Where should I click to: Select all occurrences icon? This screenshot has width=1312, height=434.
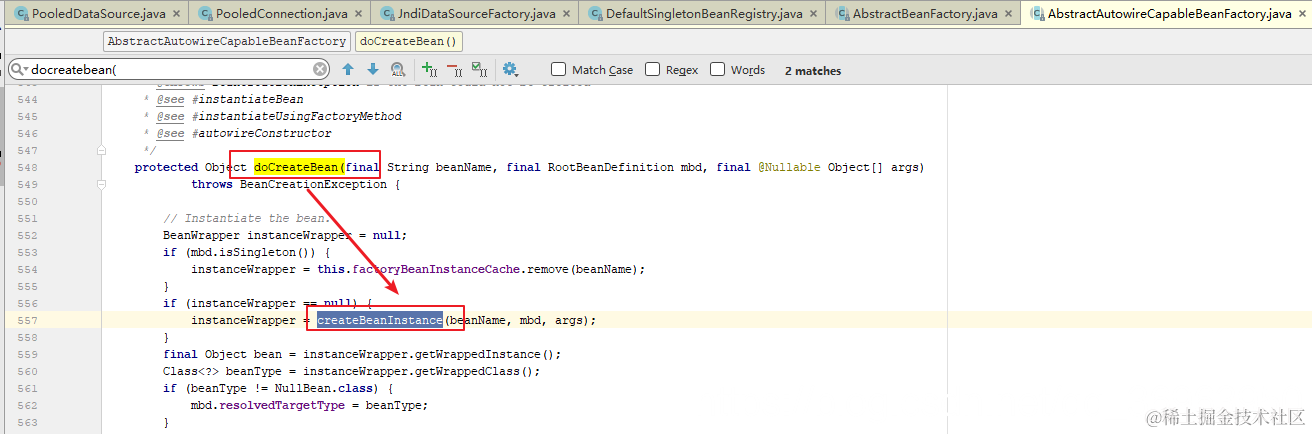click(x=479, y=69)
